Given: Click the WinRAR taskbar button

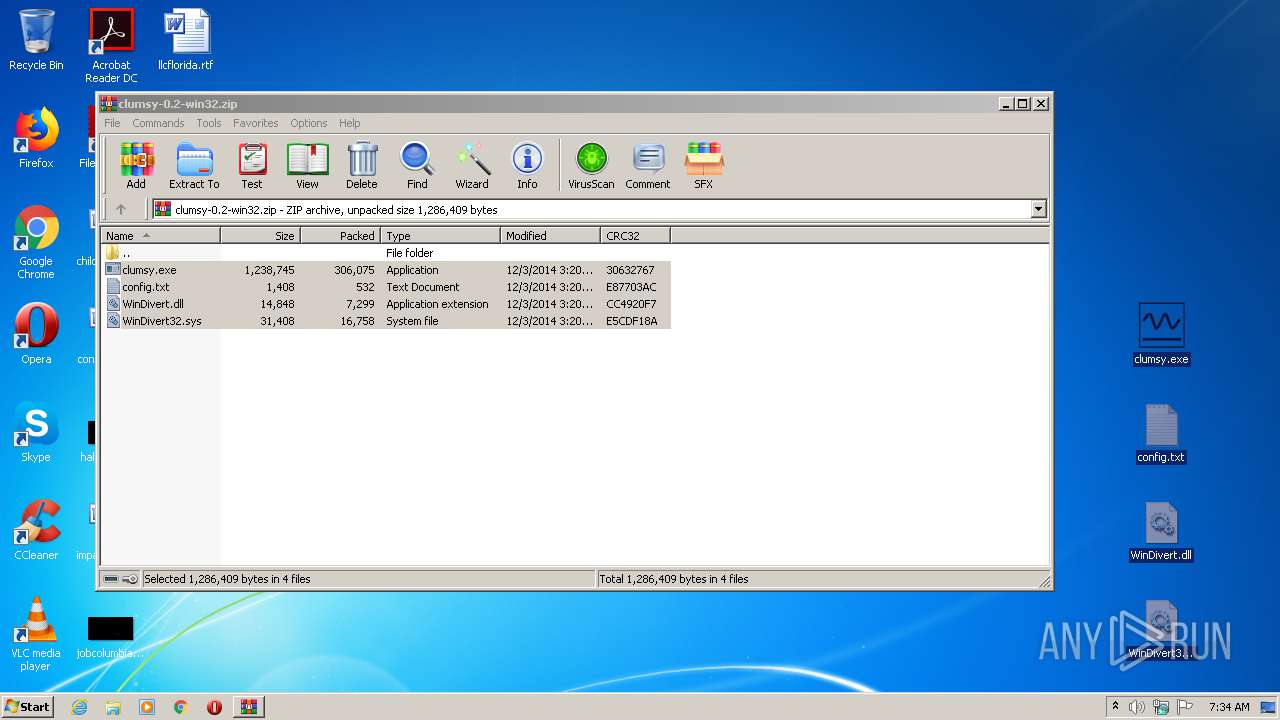Looking at the screenshot, I should coord(248,707).
